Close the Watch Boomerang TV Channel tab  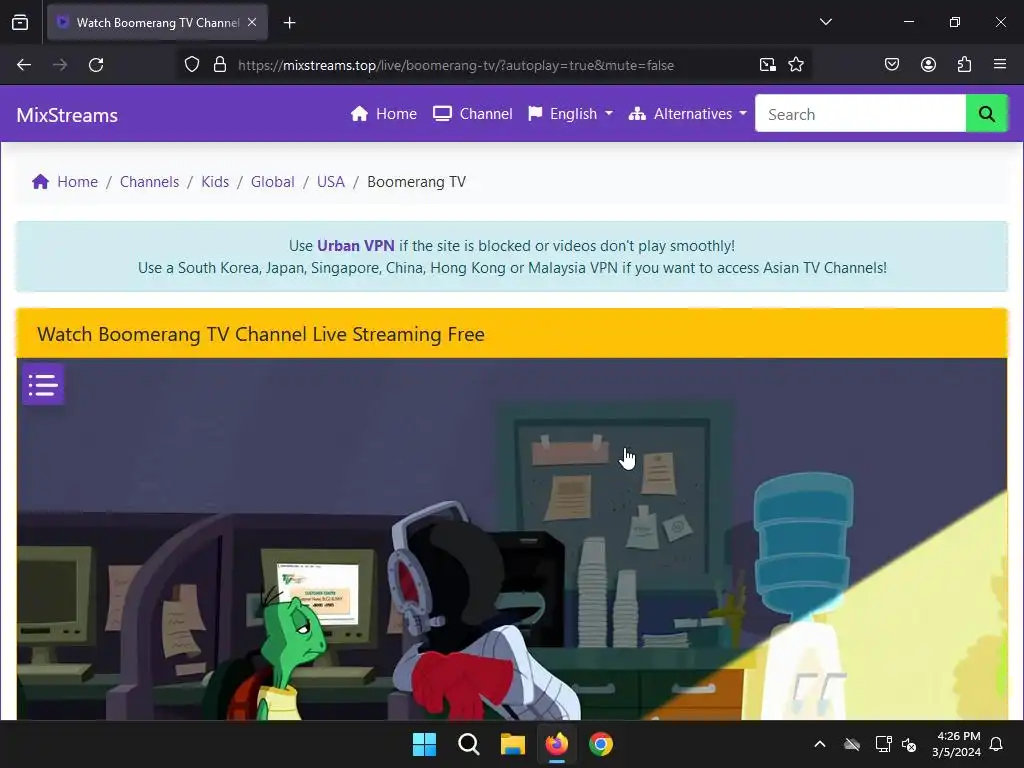[x=252, y=22]
